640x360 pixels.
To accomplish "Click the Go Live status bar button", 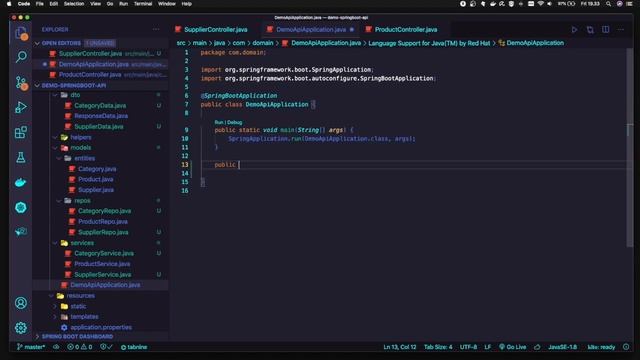I will pyautogui.click(x=513, y=347).
